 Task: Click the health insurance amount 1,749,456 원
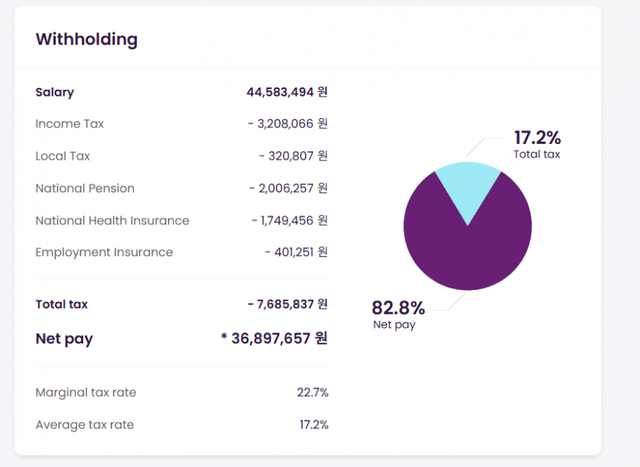[x=288, y=220]
